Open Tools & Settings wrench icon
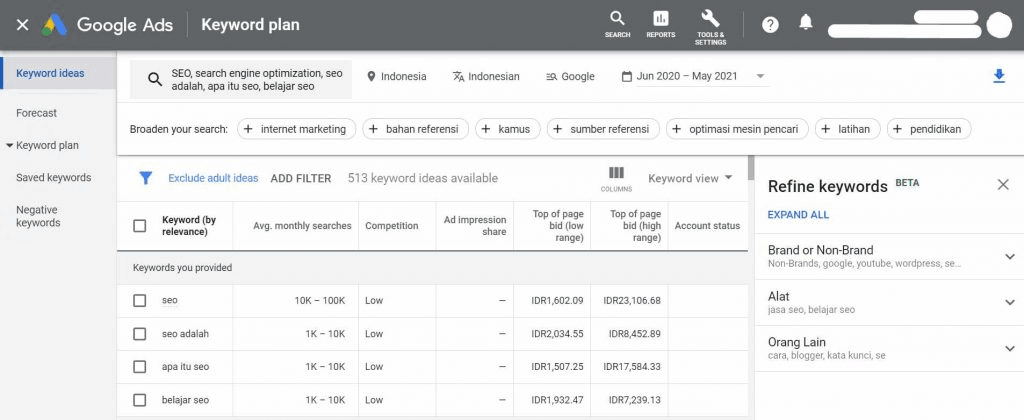Screen dimensions: 1024x420 pyautogui.click(x=710, y=24)
